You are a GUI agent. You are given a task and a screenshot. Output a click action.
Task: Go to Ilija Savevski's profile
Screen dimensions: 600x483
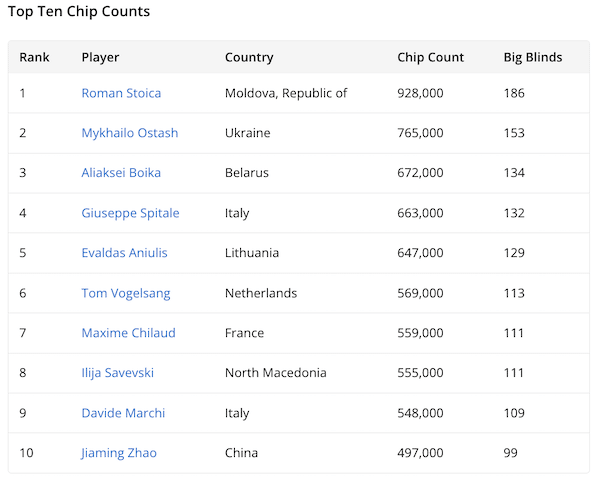coord(118,373)
